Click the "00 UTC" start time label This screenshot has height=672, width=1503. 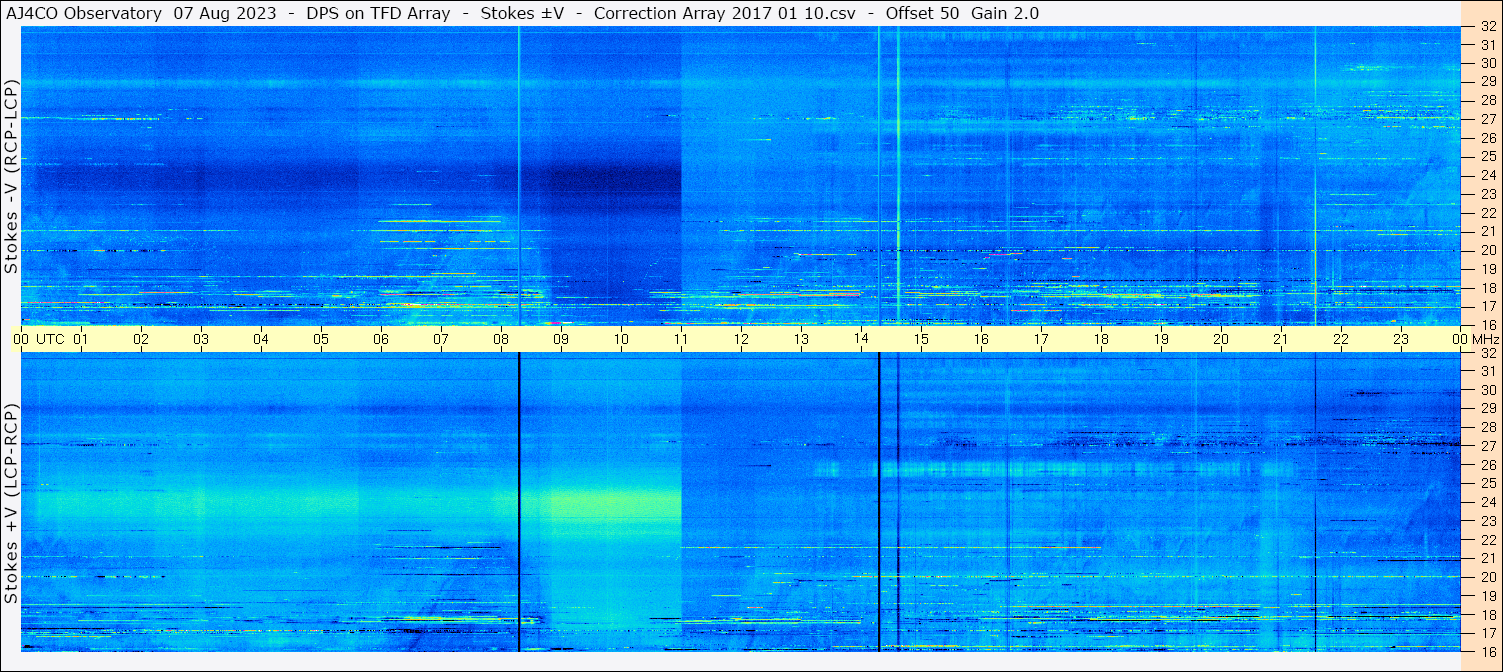tap(38, 339)
